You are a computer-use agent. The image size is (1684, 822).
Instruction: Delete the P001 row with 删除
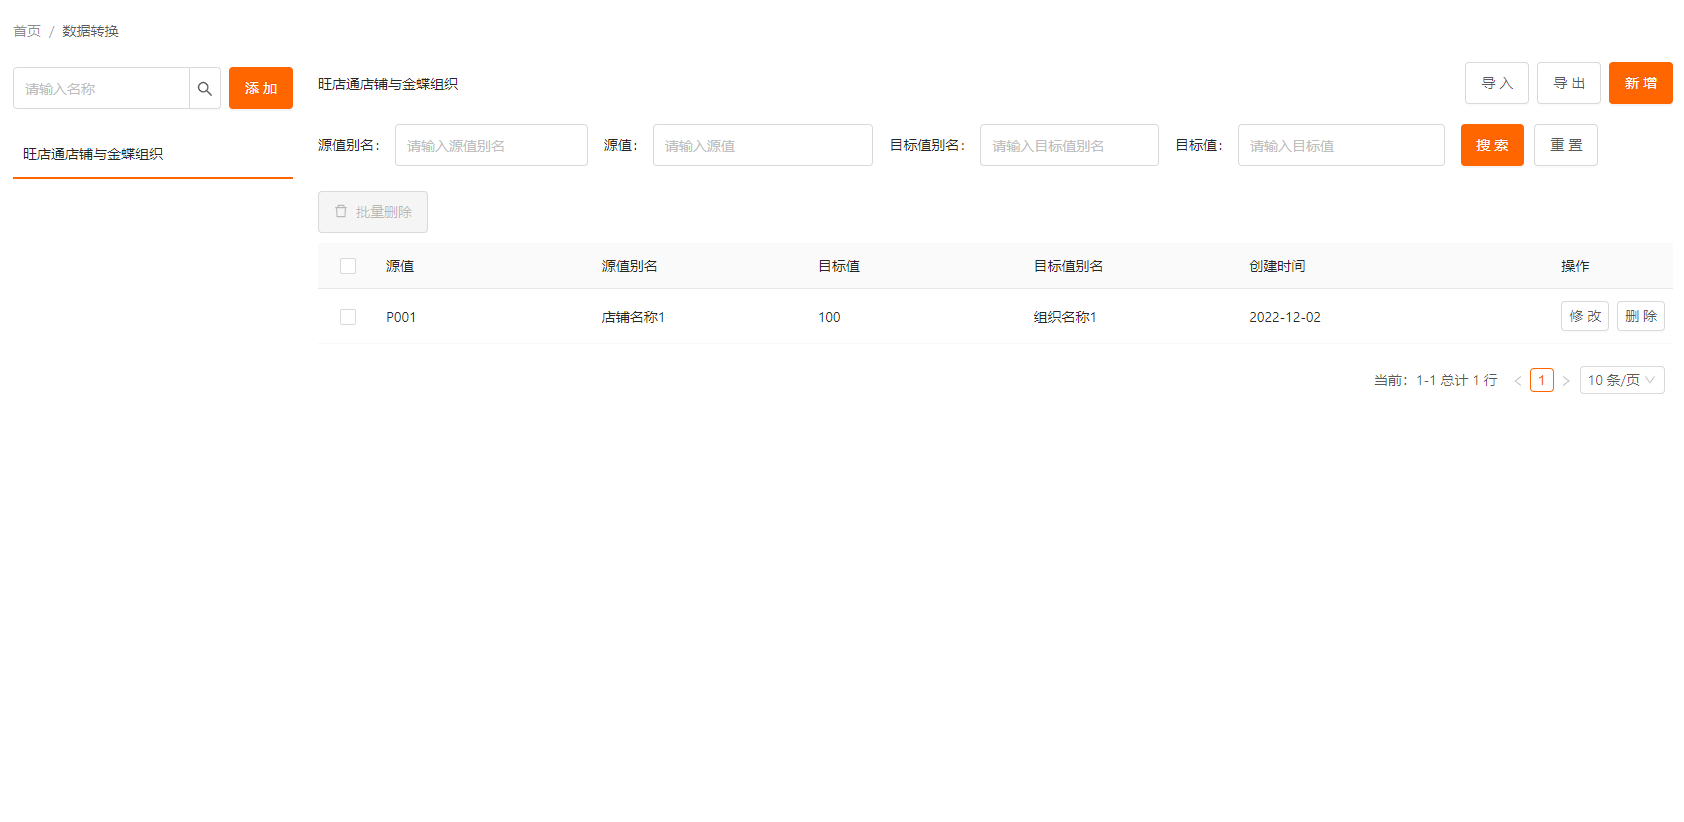pos(1640,316)
